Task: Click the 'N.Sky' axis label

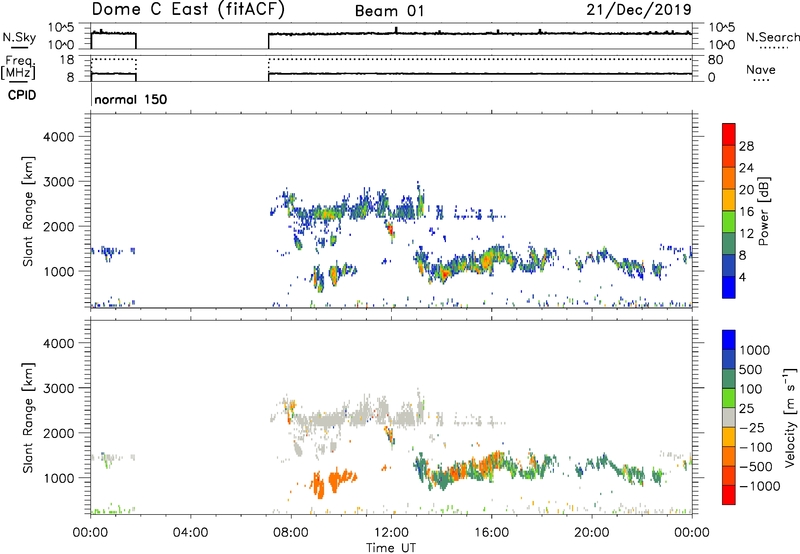Action: coord(19,37)
